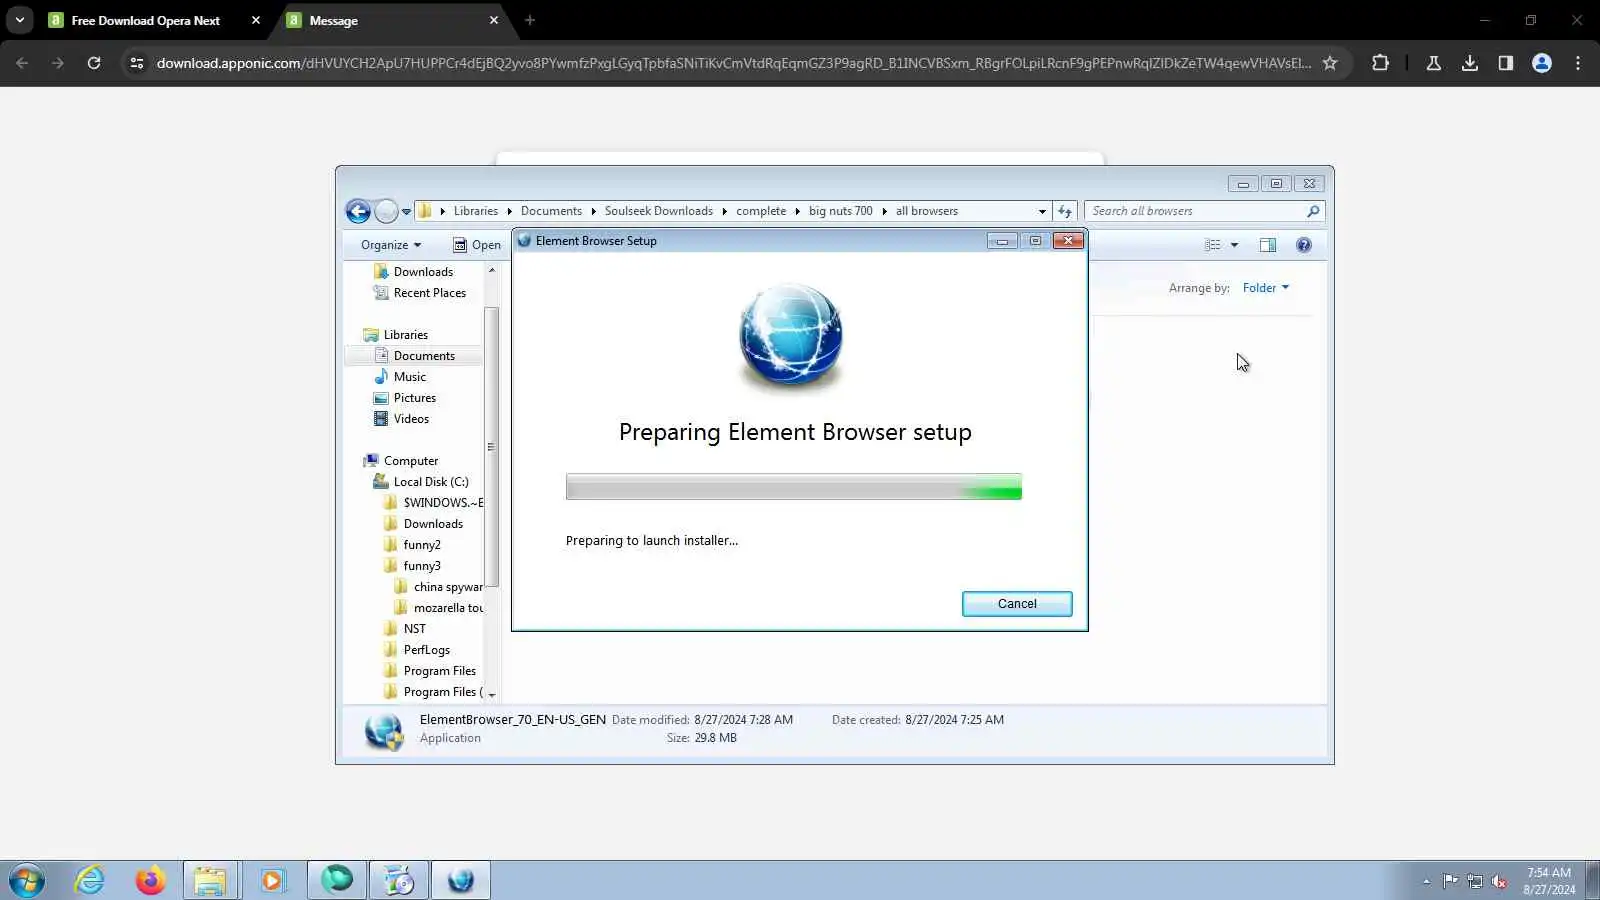The image size is (1600, 900).
Task: Open the address bar history dropdown
Action: tap(1042, 212)
